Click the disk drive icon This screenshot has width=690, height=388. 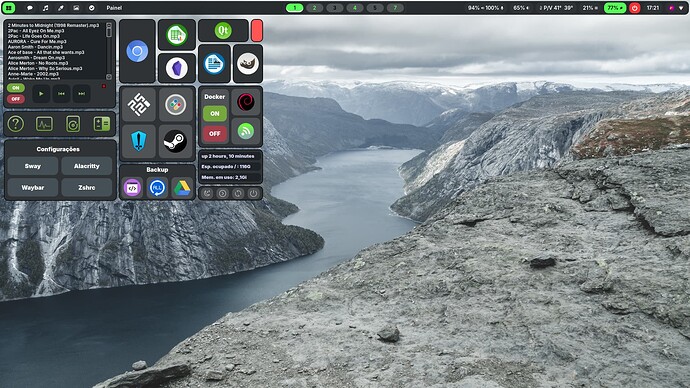tap(73, 124)
